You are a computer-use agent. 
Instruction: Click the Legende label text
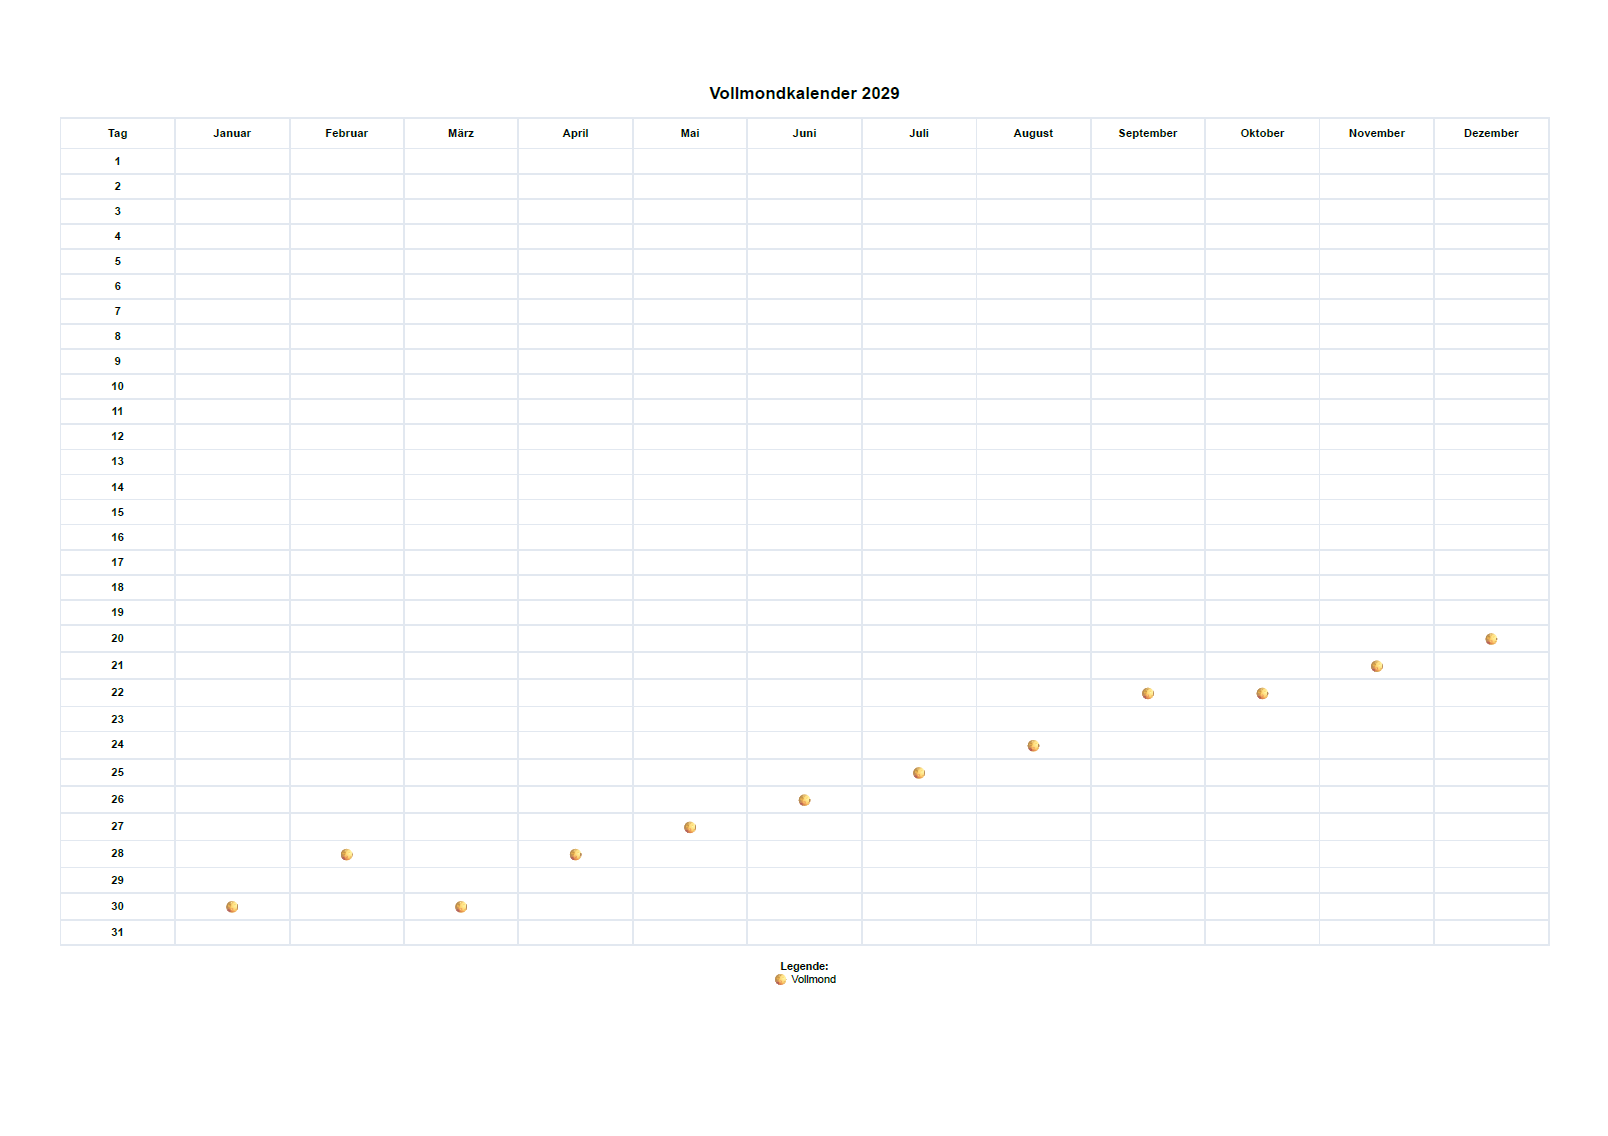click(x=804, y=966)
